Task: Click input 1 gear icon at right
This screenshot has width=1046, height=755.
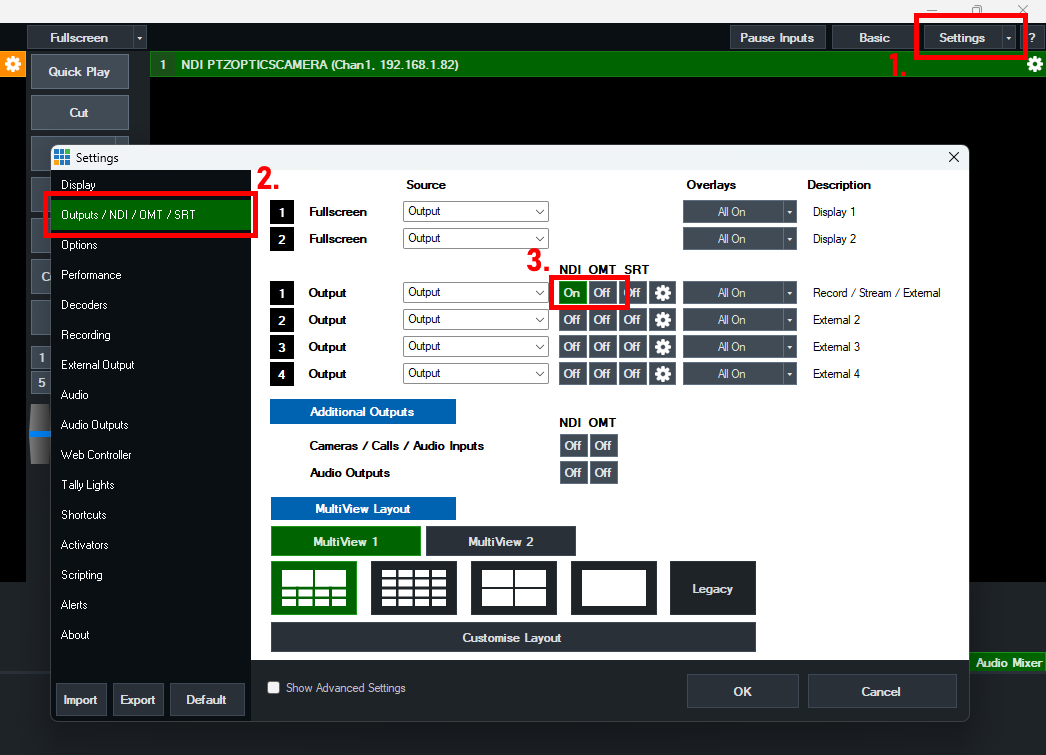Action: [1035, 64]
